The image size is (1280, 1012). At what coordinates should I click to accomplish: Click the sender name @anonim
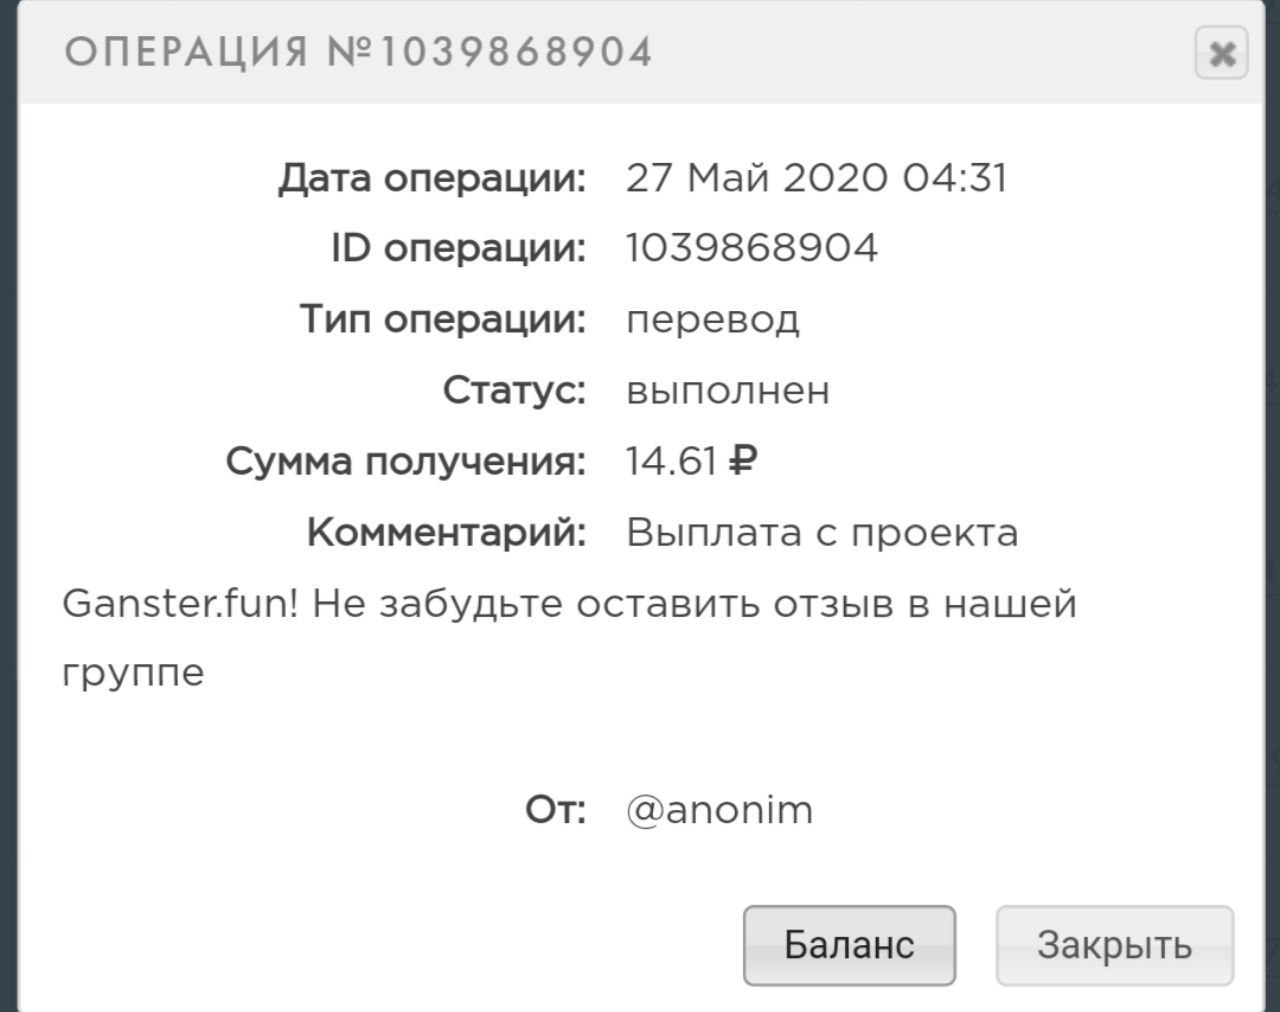pyautogui.click(x=720, y=809)
